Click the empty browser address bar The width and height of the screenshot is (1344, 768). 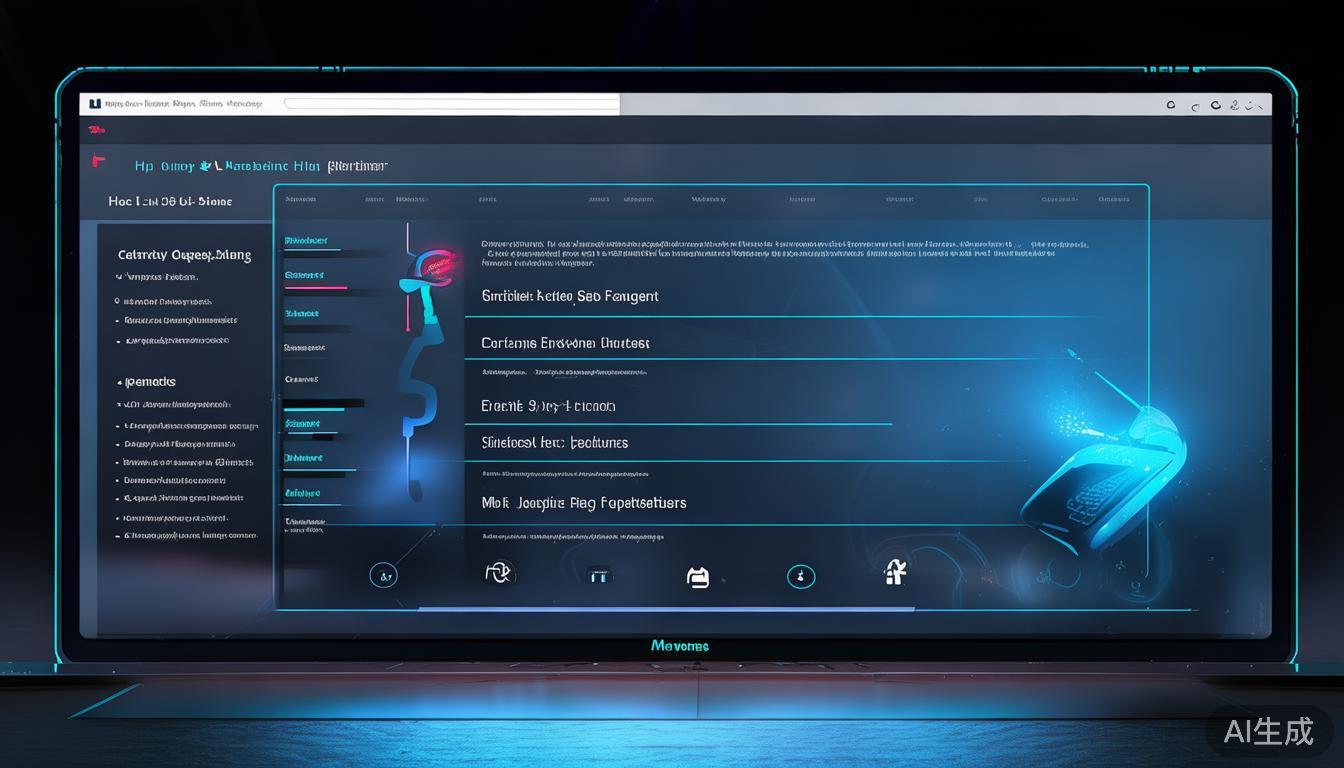(x=450, y=103)
